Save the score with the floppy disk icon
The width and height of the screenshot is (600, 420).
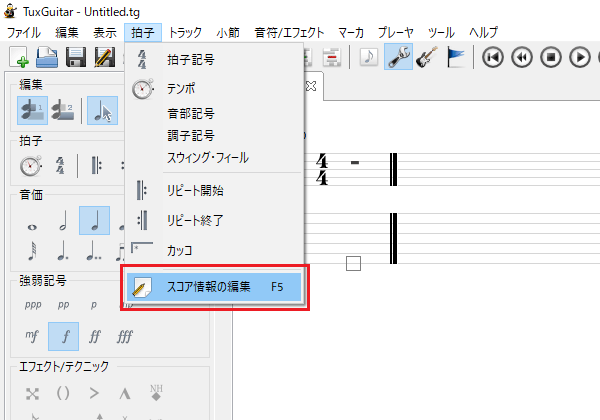[x=76, y=57]
